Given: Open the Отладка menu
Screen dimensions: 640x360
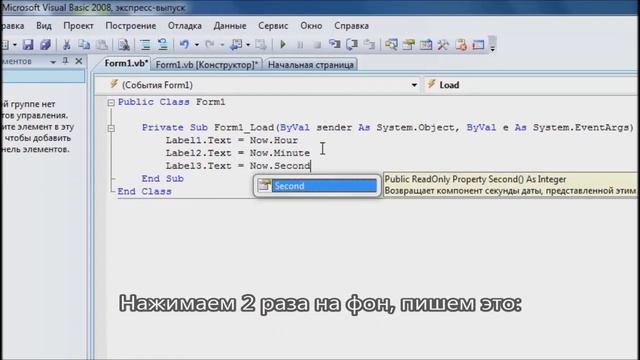Looking at the screenshot, I should tap(185, 26).
